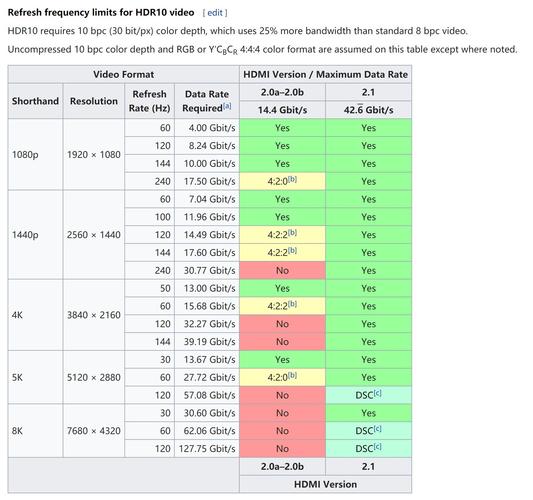Click the '2.1' header cell at table top
This screenshot has height=500, width=533.
click(x=368, y=92)
